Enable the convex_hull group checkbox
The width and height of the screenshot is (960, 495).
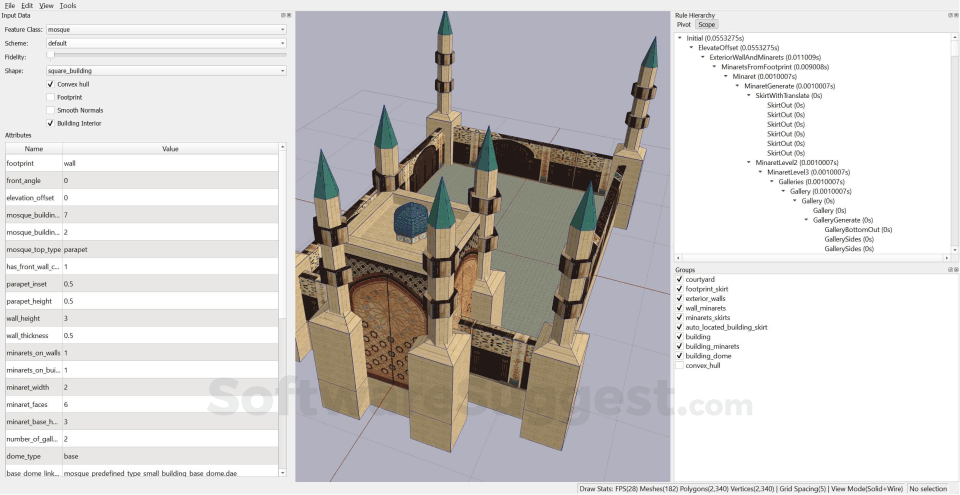click(x=680, y=366)
